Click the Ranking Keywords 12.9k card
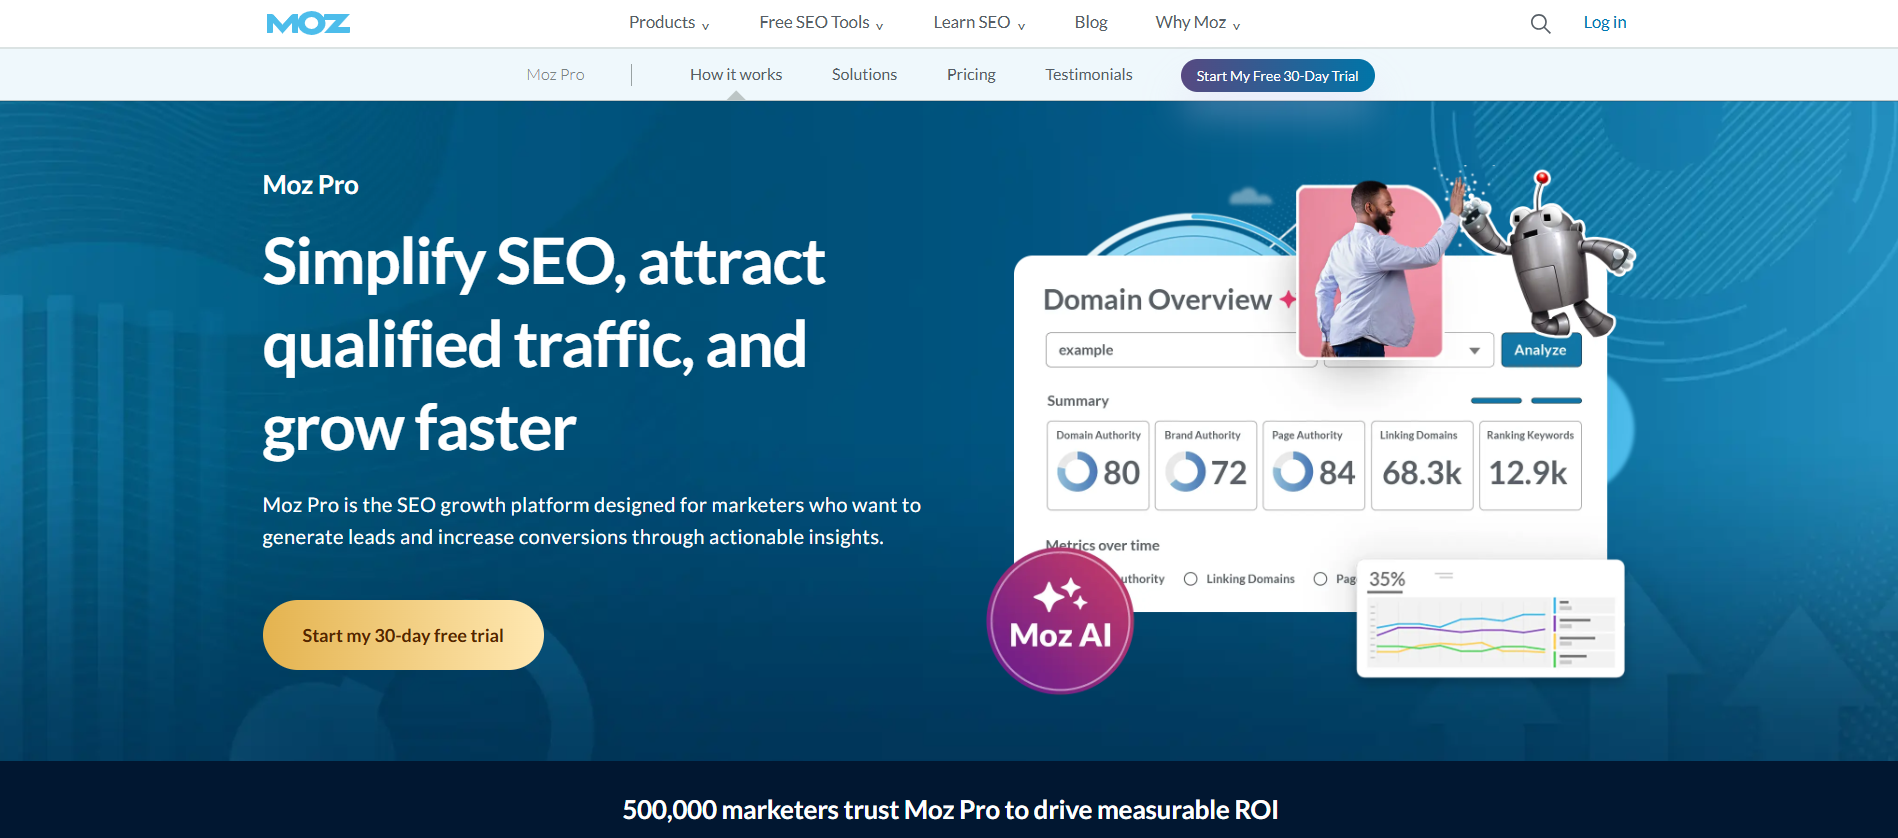 click(1530, 466)
